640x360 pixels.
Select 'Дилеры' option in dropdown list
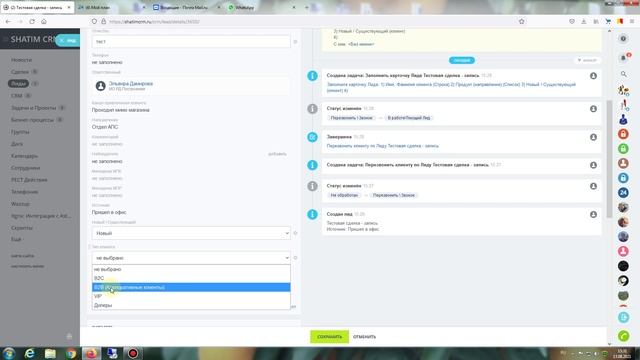[191, 305]
